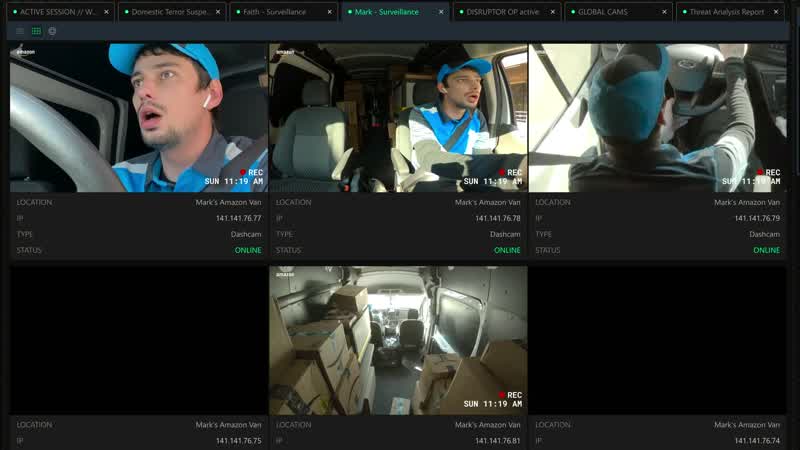
Task: Select overhead steering wheel camera feed
Action: 658,117
